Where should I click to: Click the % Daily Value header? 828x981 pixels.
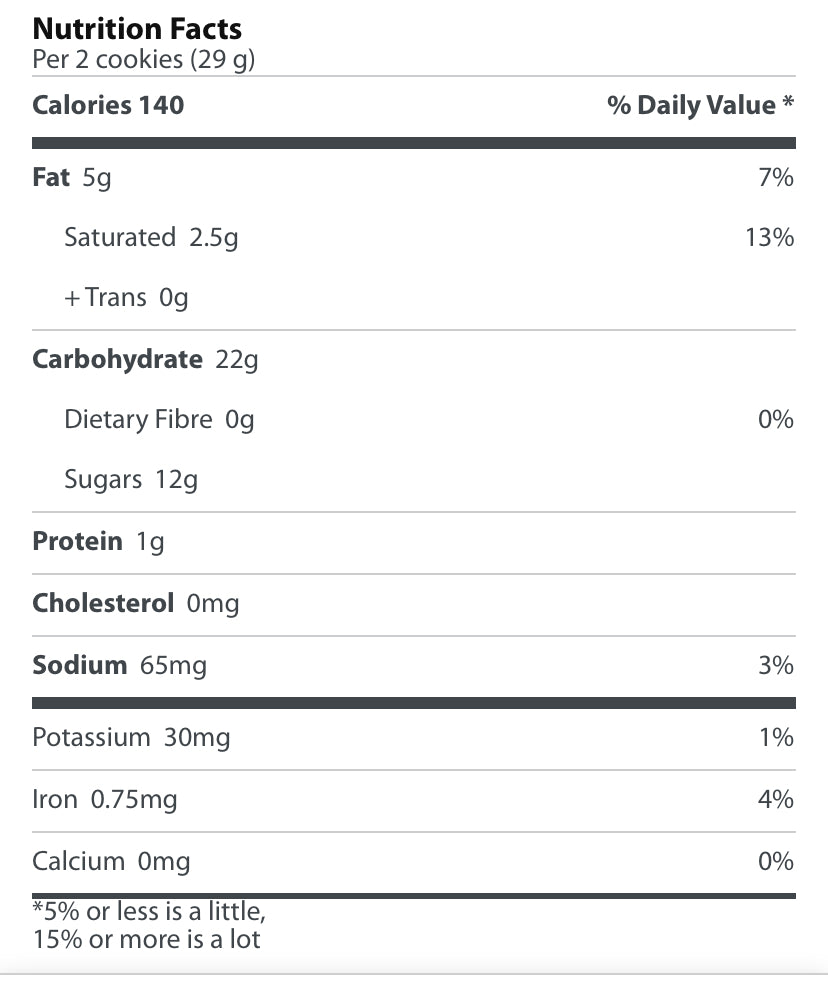coord(700,106)
